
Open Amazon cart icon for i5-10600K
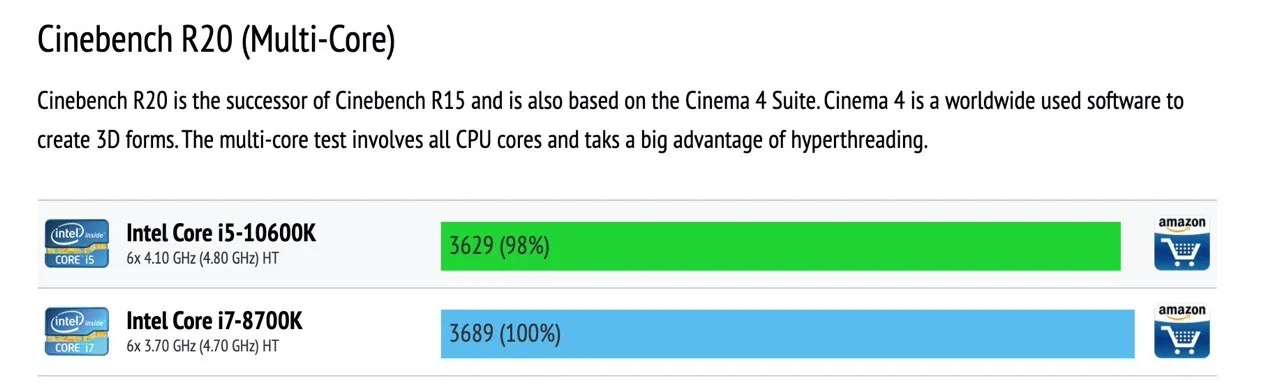pyautogui.click(x=1182, y=251)
